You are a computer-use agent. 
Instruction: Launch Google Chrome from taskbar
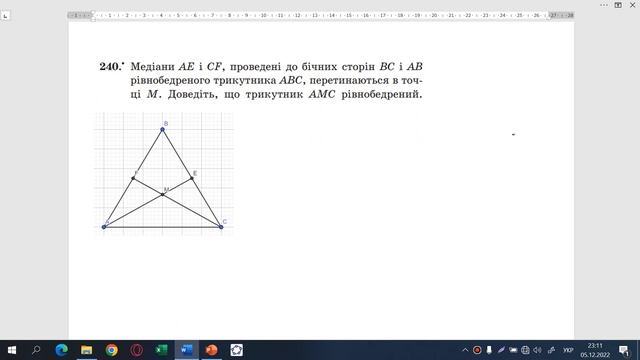click(x=111, y=350)
